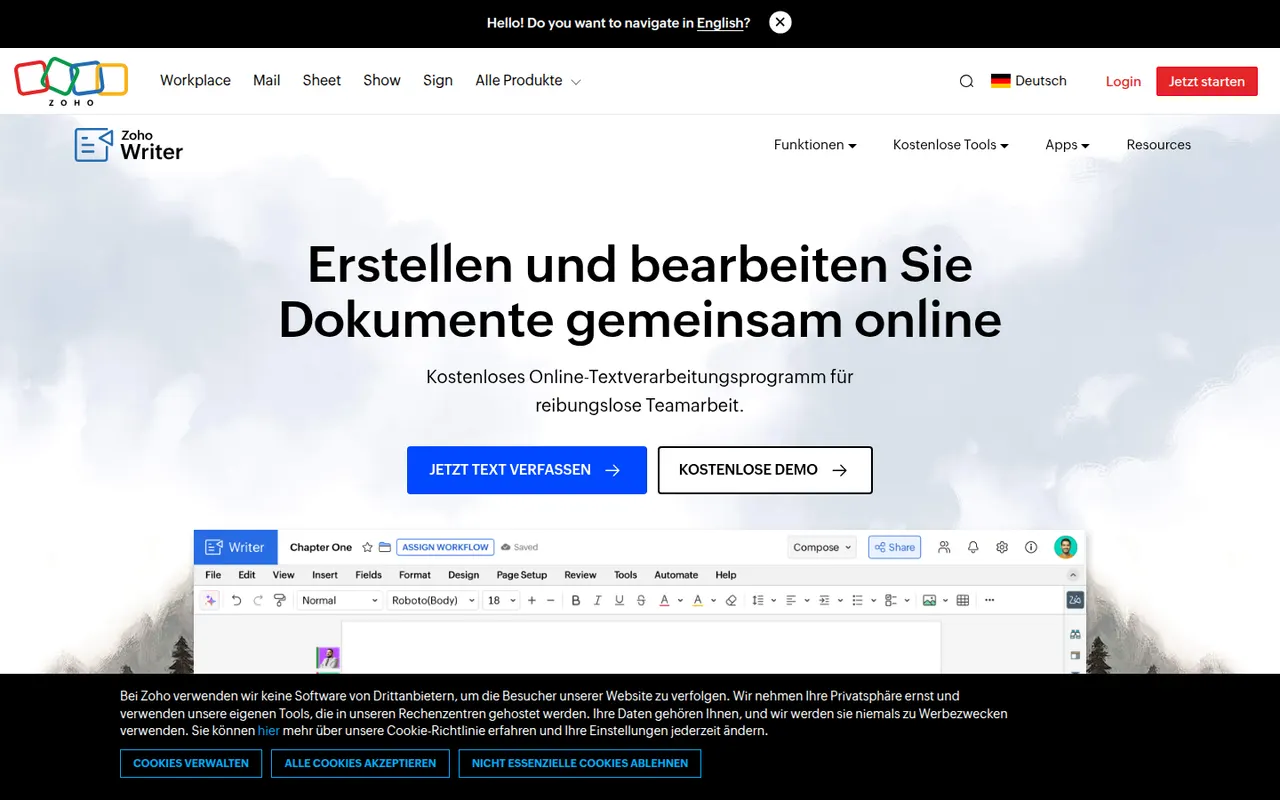Click the Underline icon in Writer toolbar

point(619,600)
